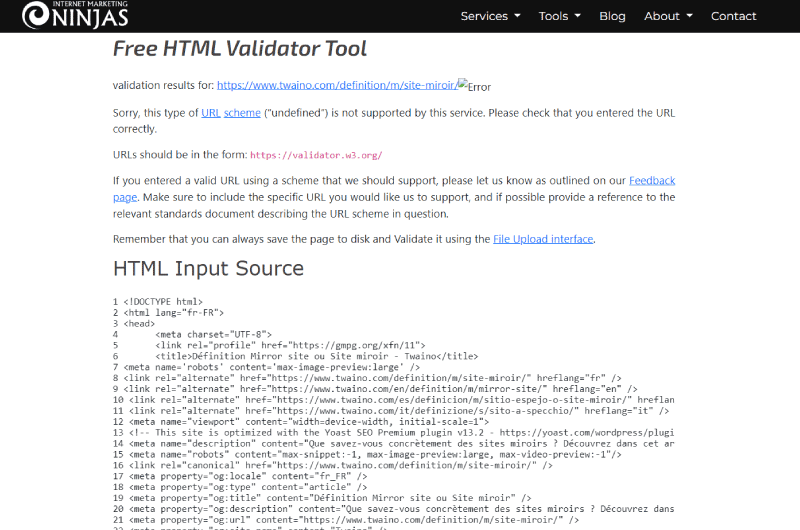Follow the scheme link in the error message
The image size is (800, 530).
point(242,113)
